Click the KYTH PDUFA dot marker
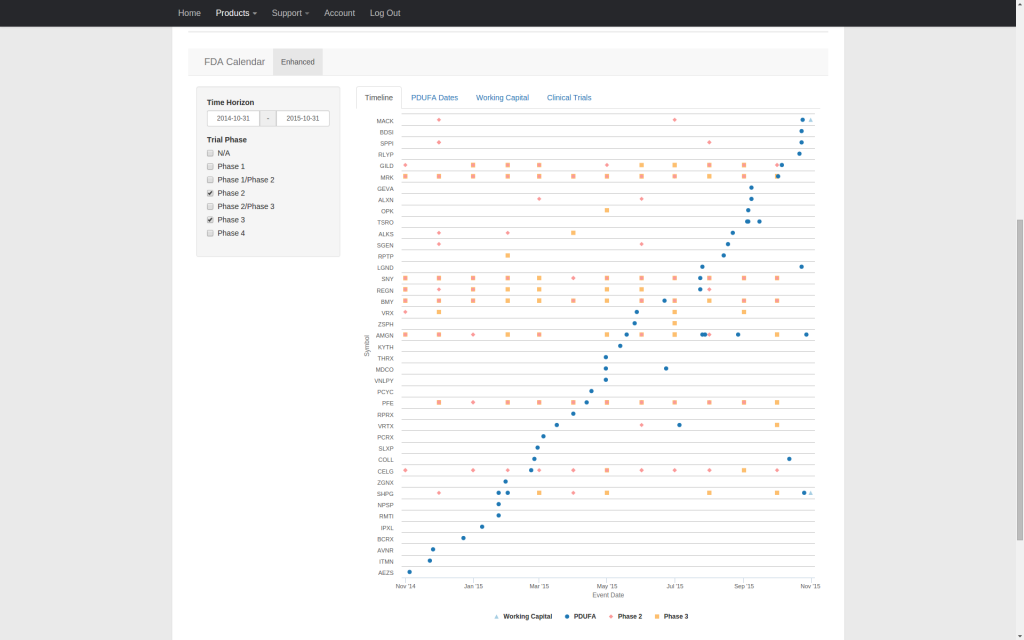1024x640 pixels. tap(620, 346)
